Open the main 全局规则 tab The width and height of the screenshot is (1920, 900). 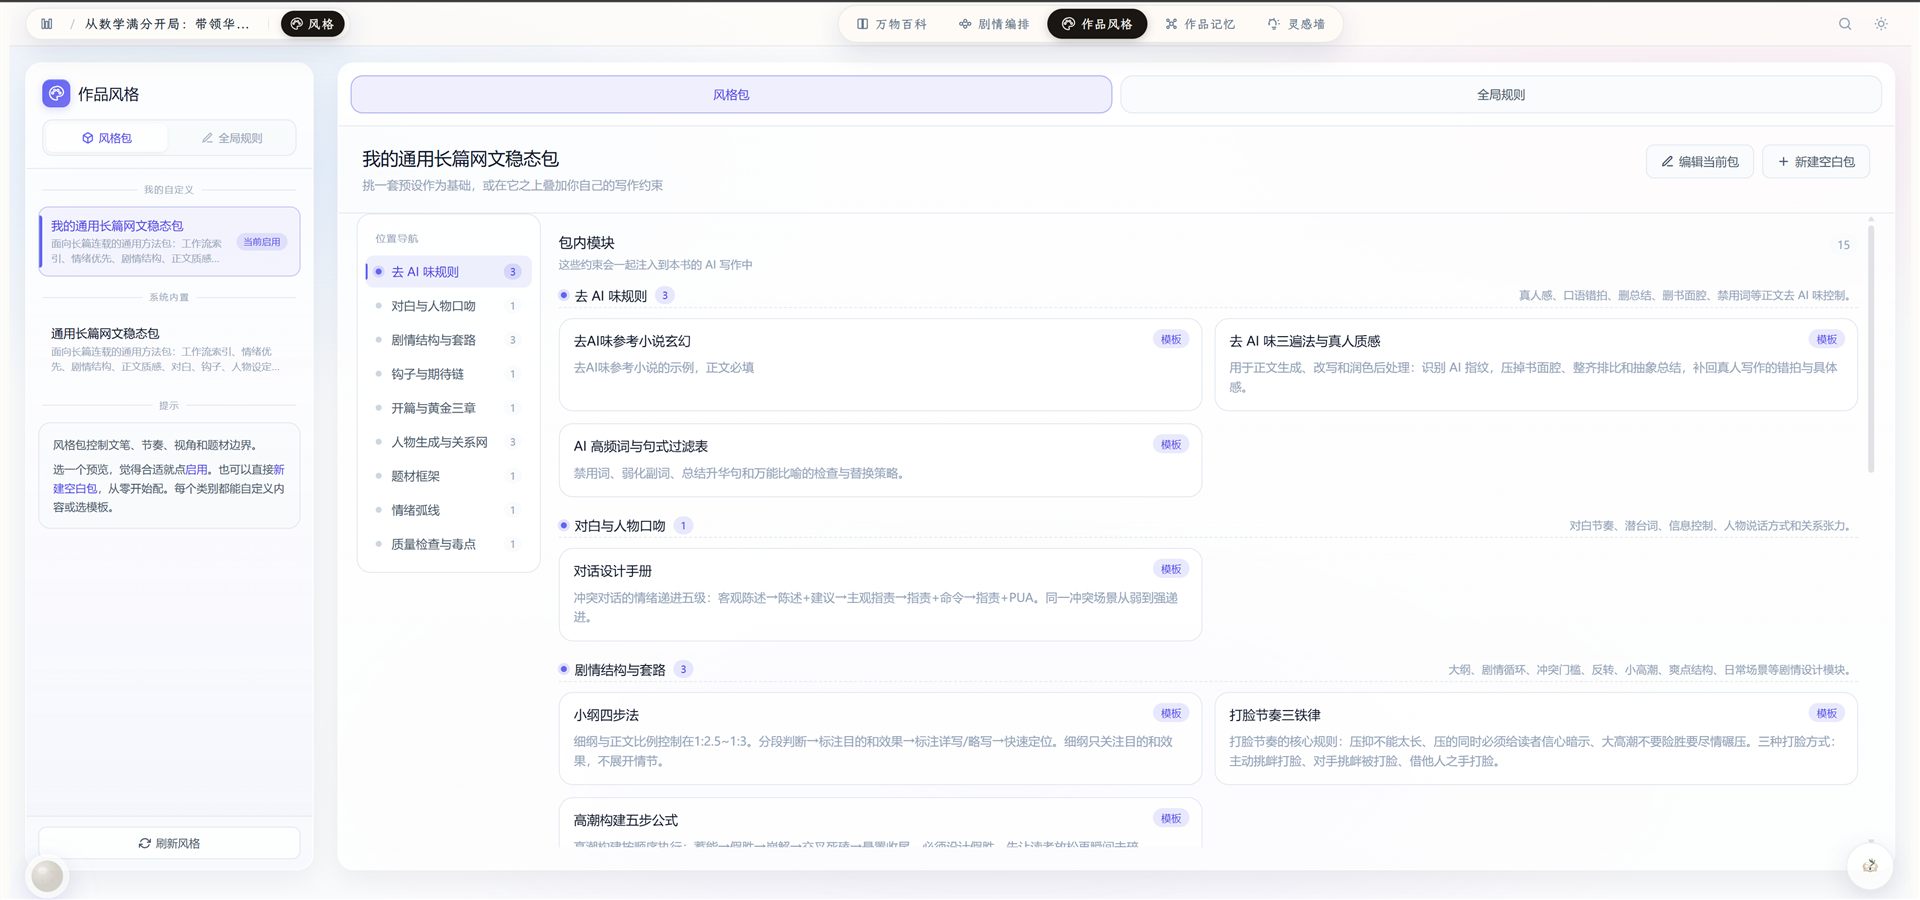pos(1501,95)
